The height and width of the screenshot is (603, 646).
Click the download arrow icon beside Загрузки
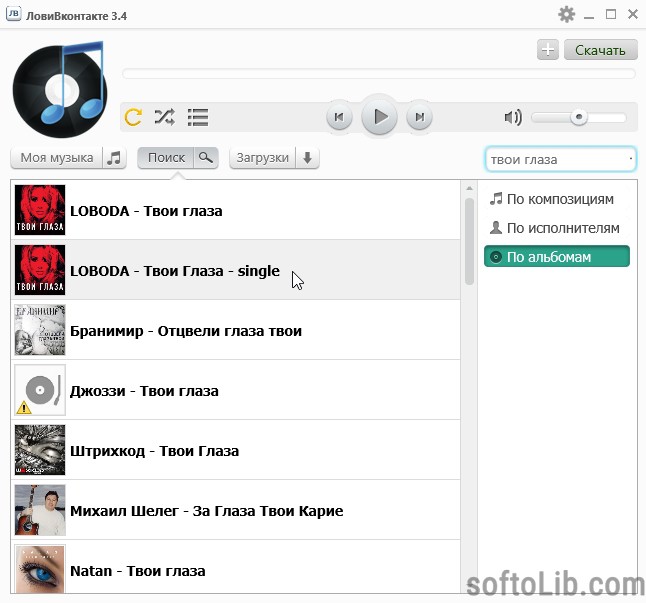click(307, 158)
